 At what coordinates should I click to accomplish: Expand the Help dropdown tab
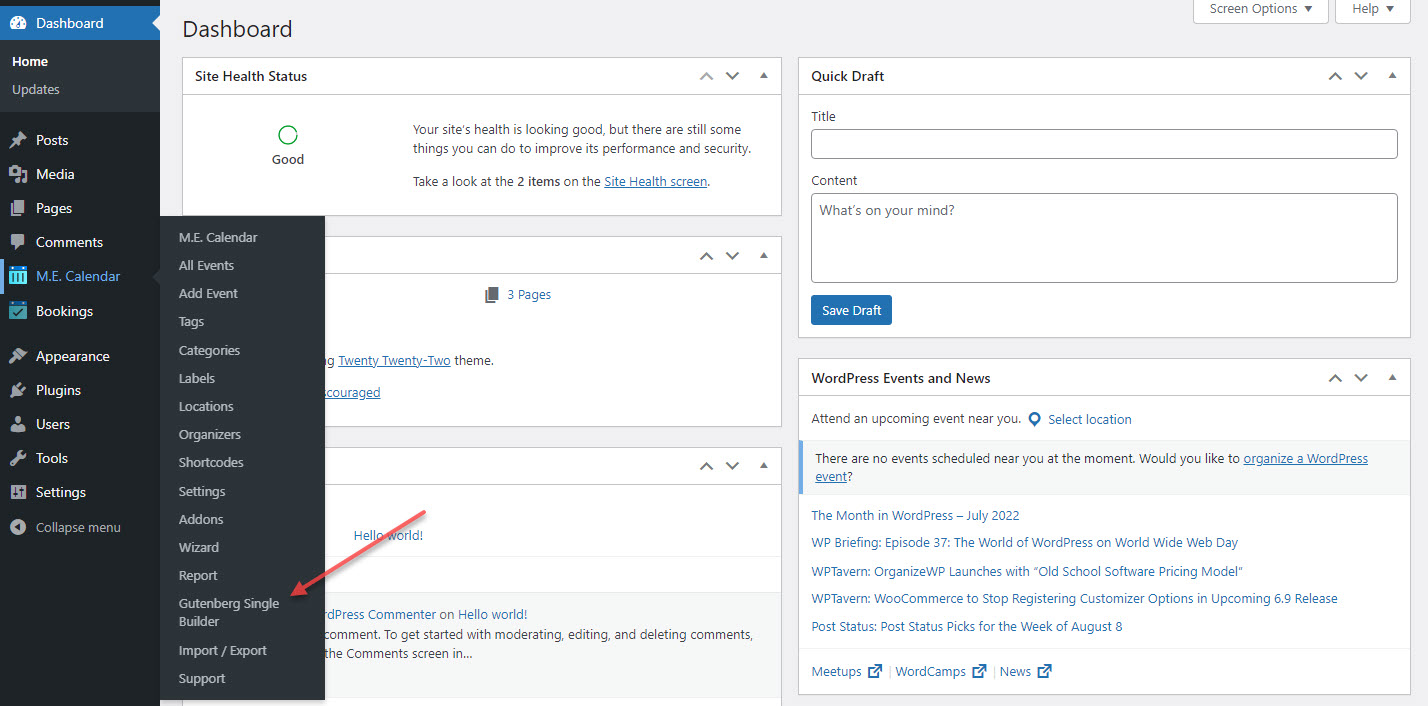[1372, 9]
